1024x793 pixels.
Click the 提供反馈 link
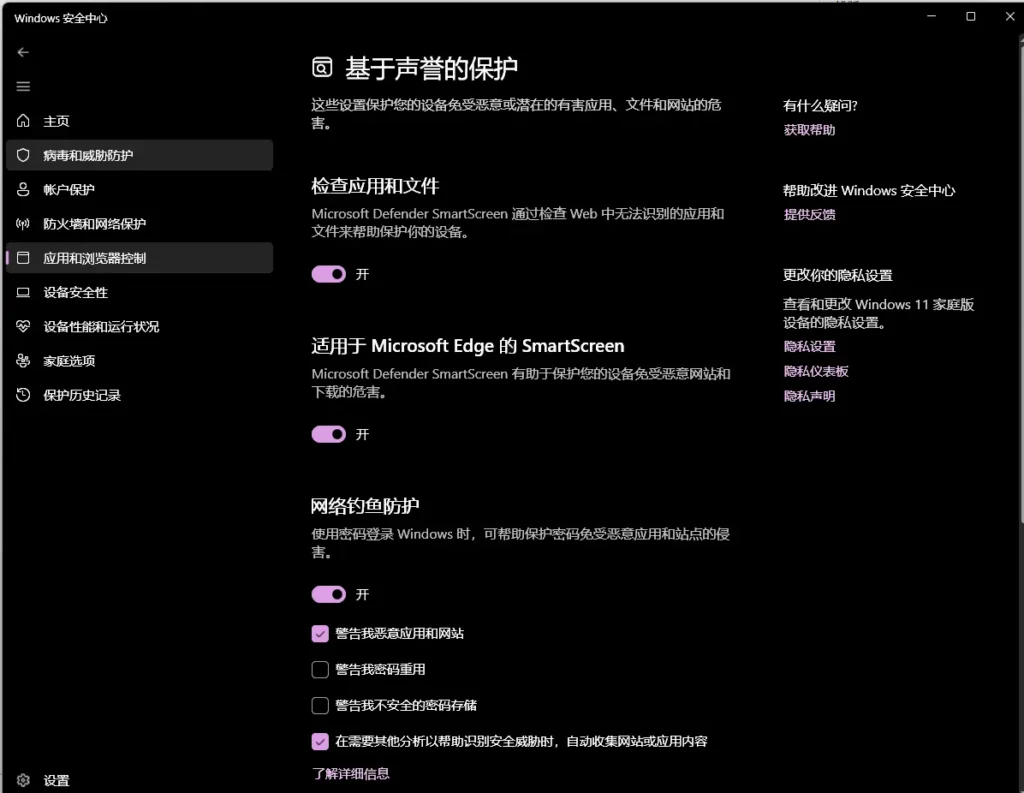(809, 214)
